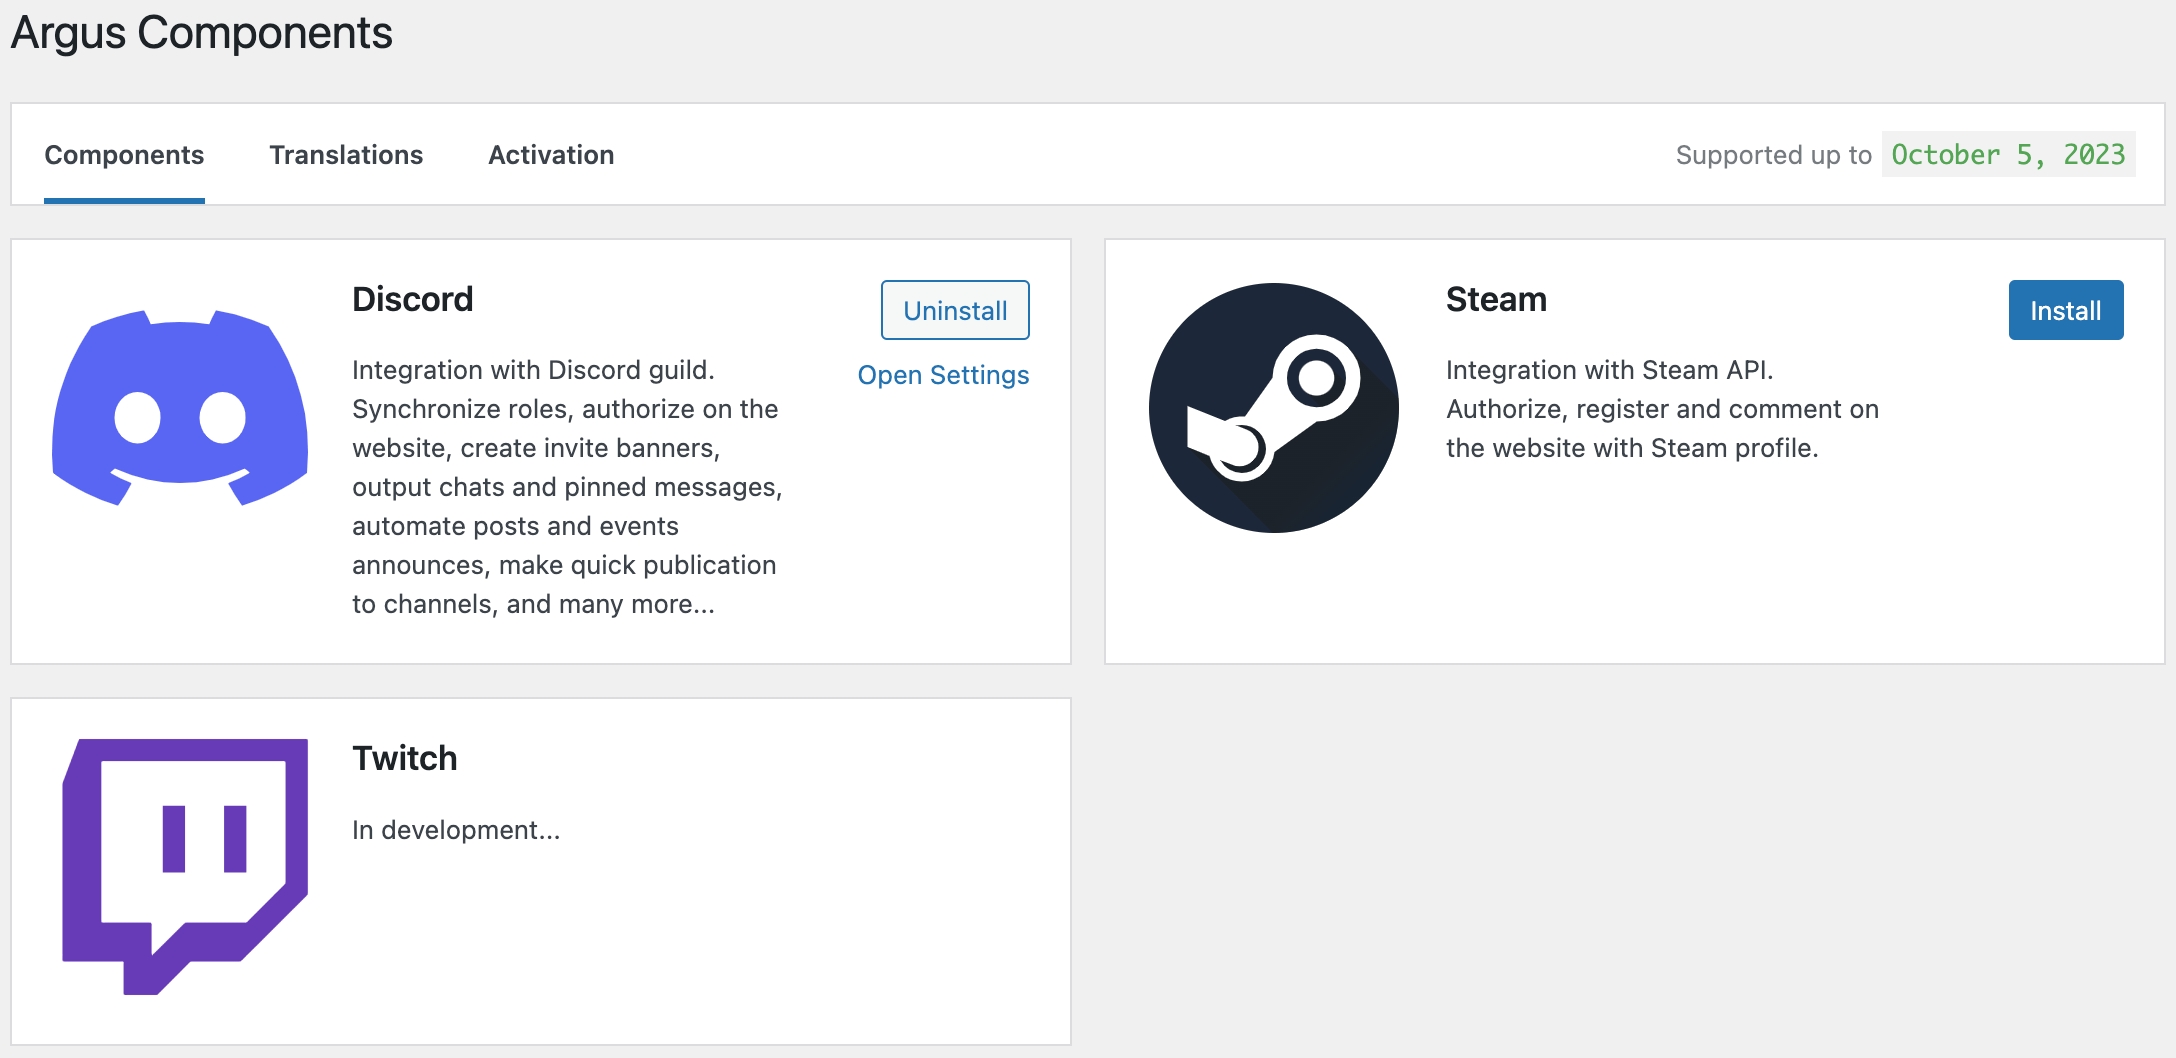The image size is (2176, 1058).
Task: Click the Steam logo icon
Action: tap(1273, 407)
